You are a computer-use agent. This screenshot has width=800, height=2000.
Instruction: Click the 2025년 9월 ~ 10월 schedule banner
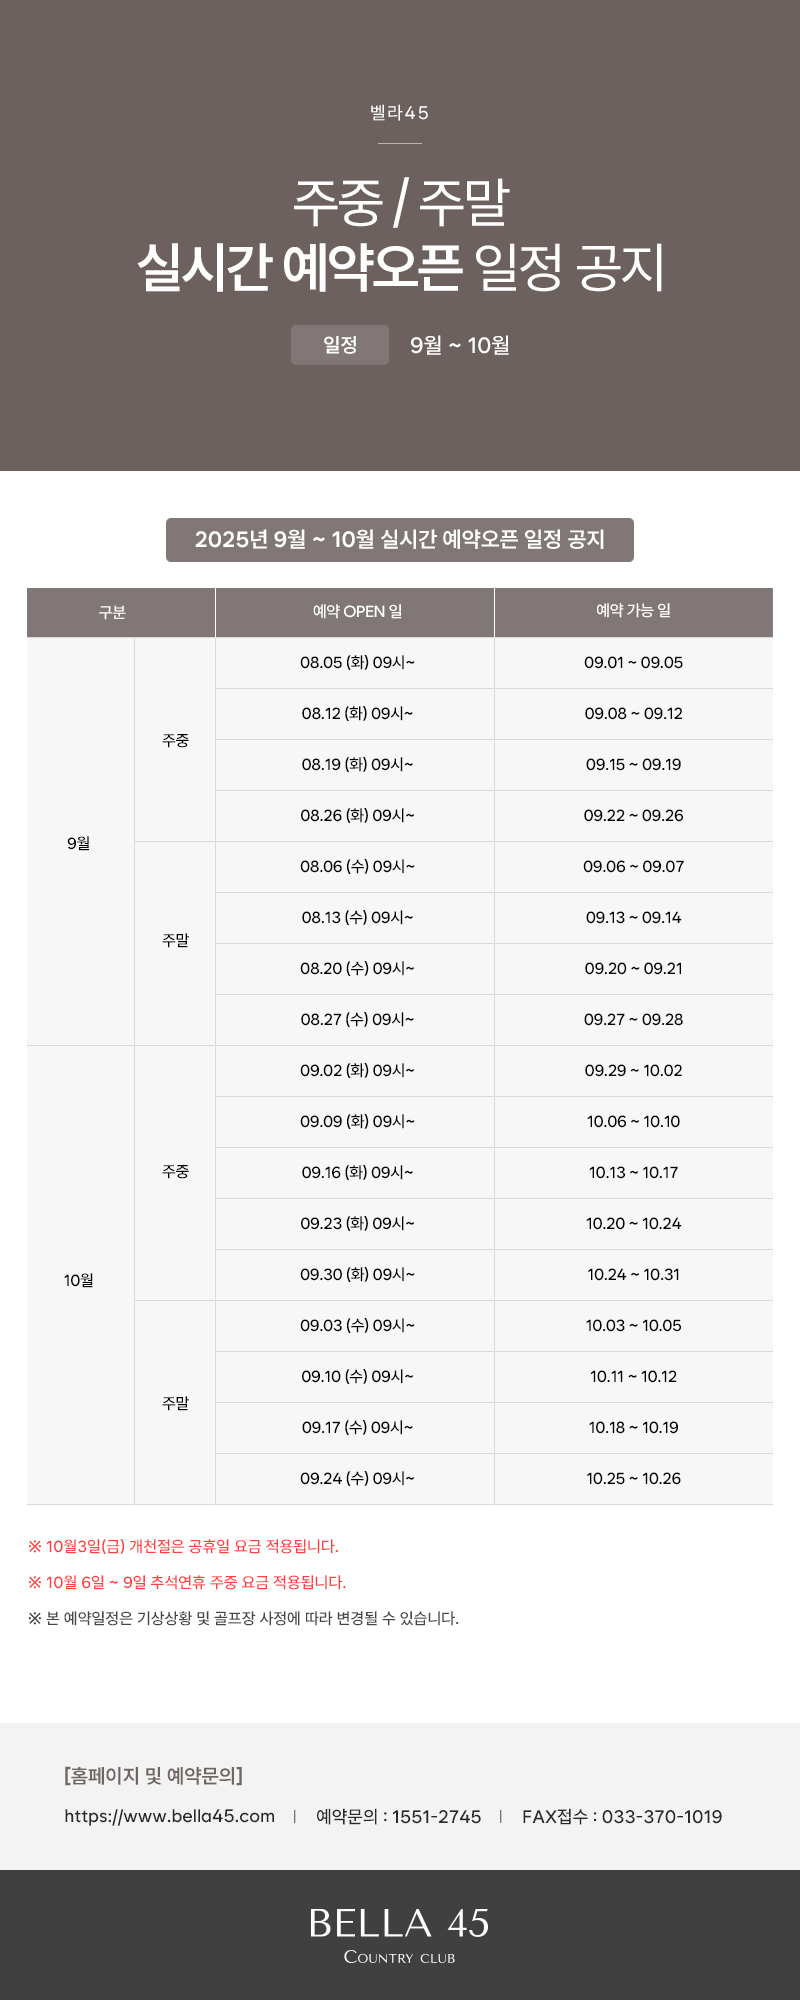400,540
